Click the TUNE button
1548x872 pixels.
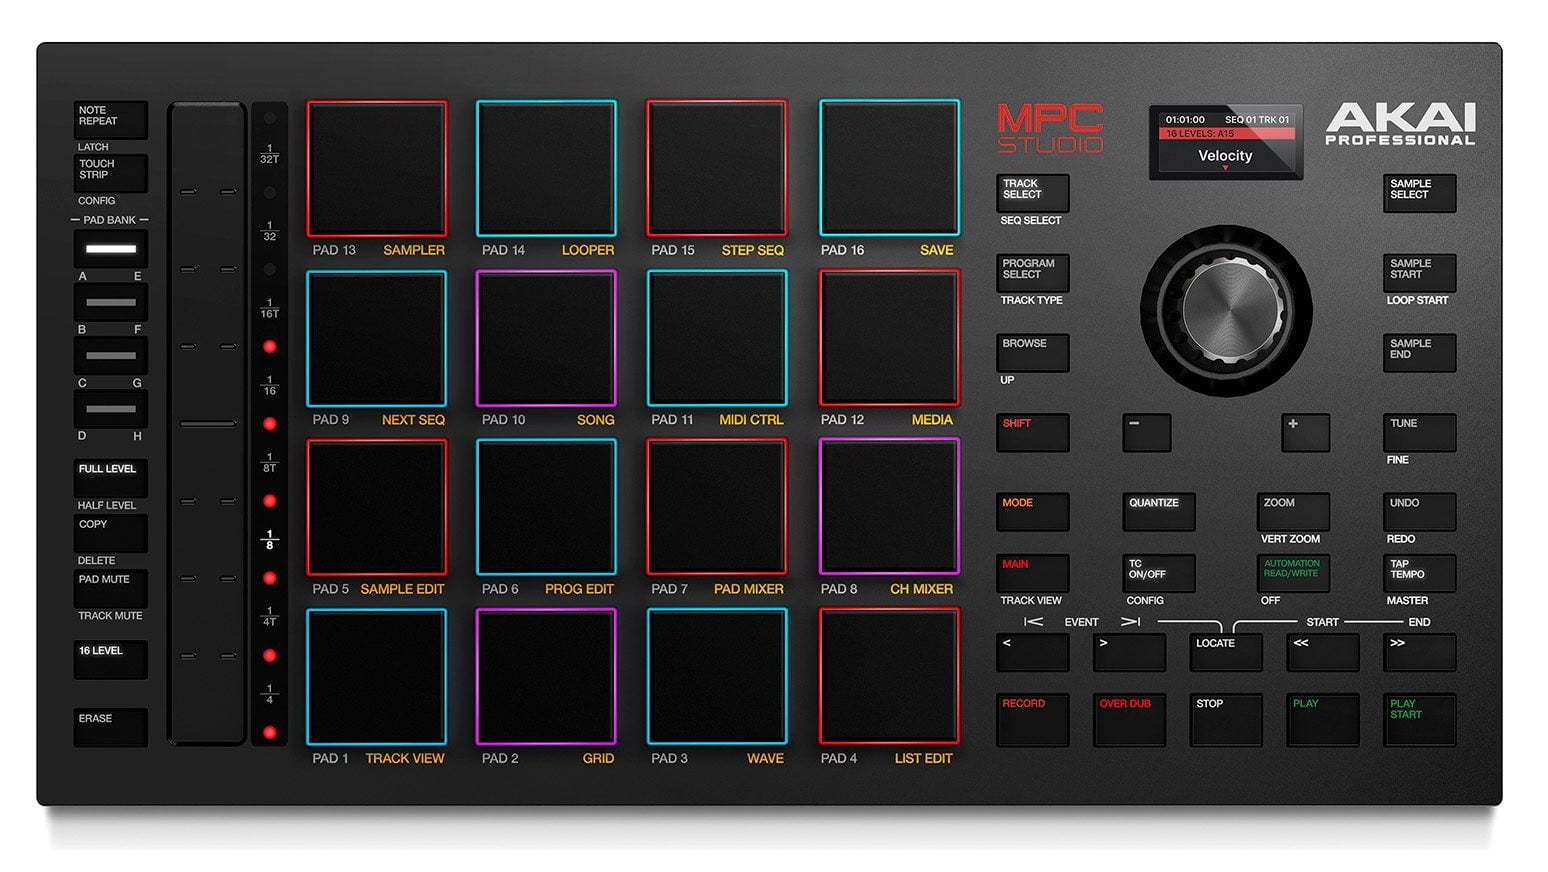[1420, 433]
